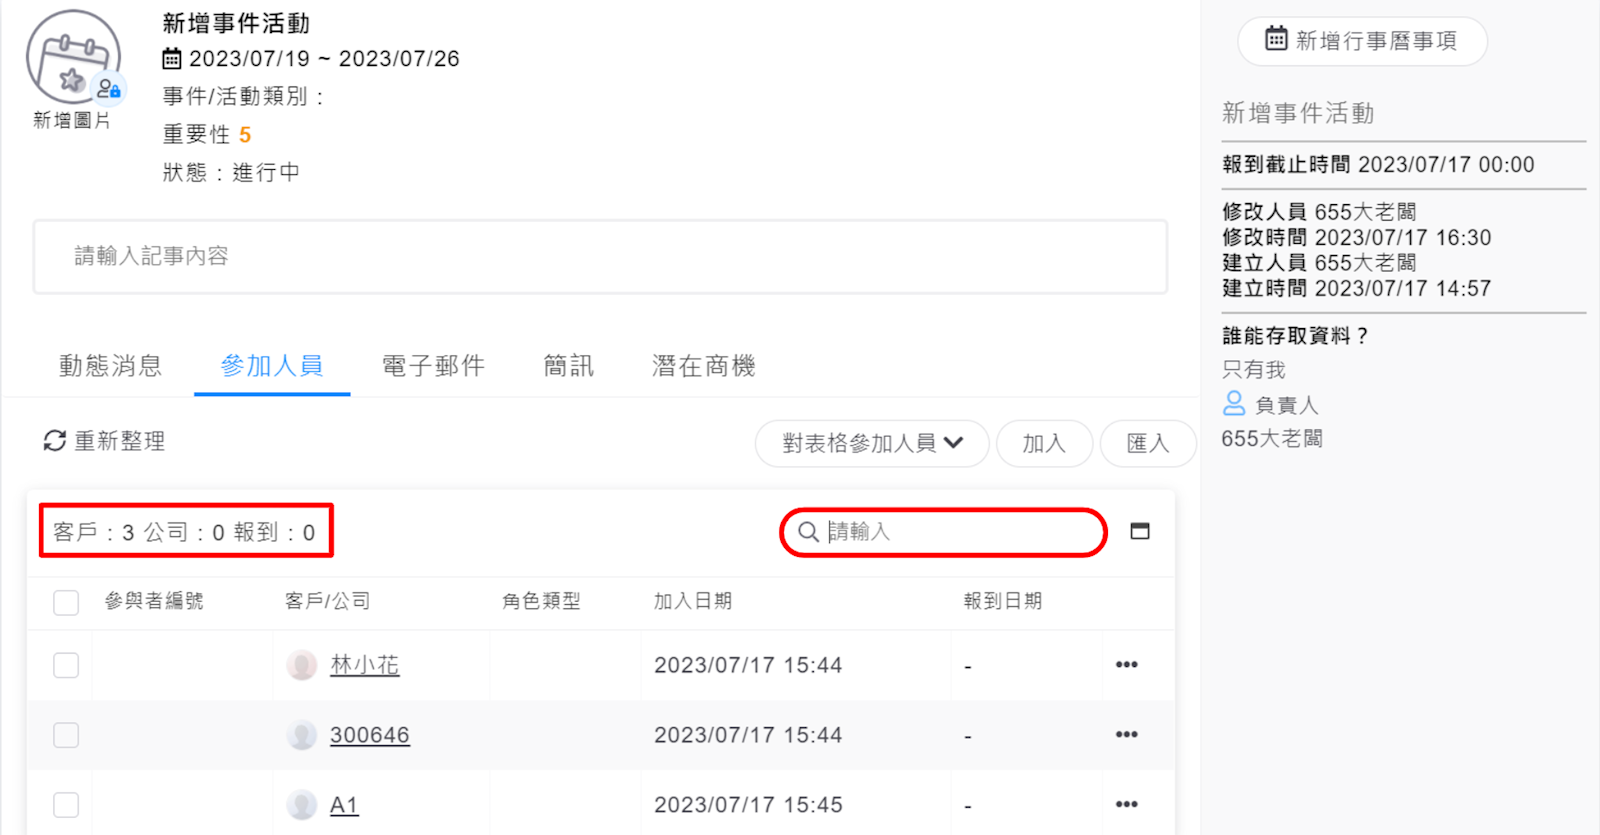Image resolution: width=1600 pixels, height=835 pixels.
Task: Click the refresh icon beside 重新整理
Action: click(x=54, y=441)
